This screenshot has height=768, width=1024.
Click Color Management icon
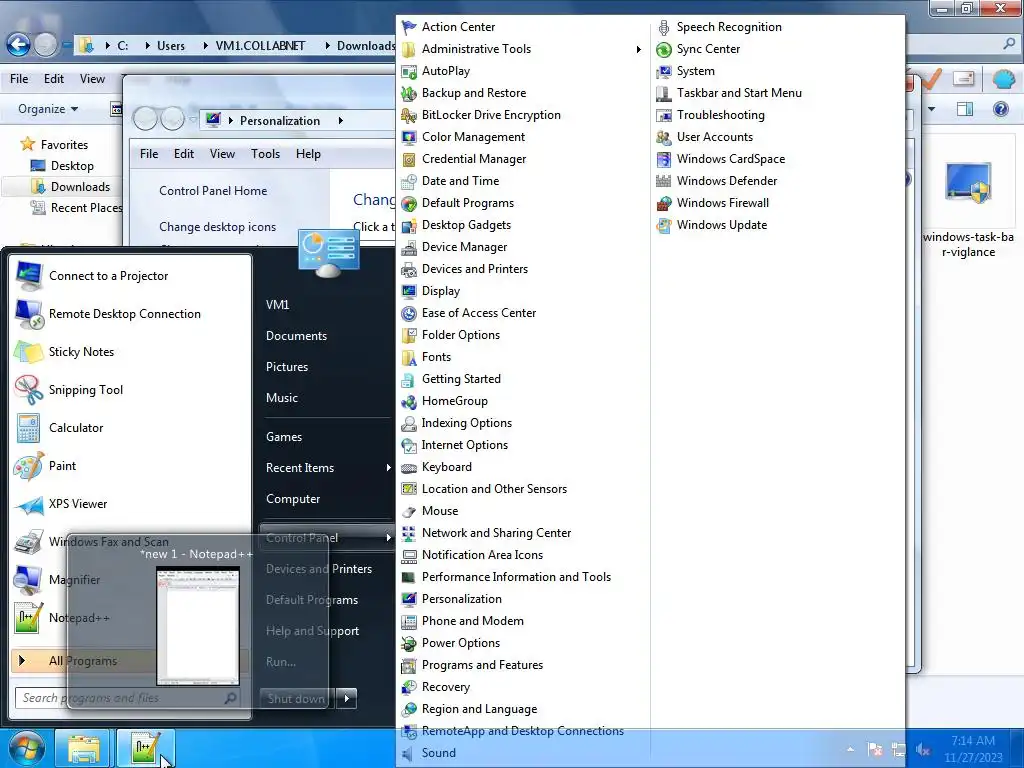[x=409, y=137]
